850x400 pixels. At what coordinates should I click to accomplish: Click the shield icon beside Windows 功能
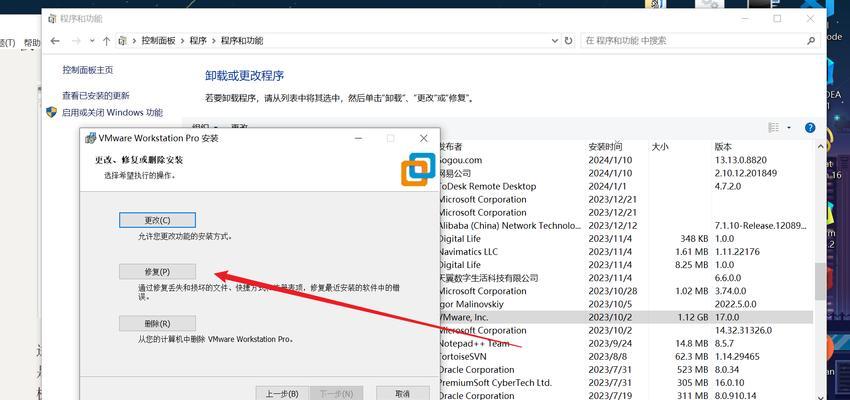[x=51, y=113]
